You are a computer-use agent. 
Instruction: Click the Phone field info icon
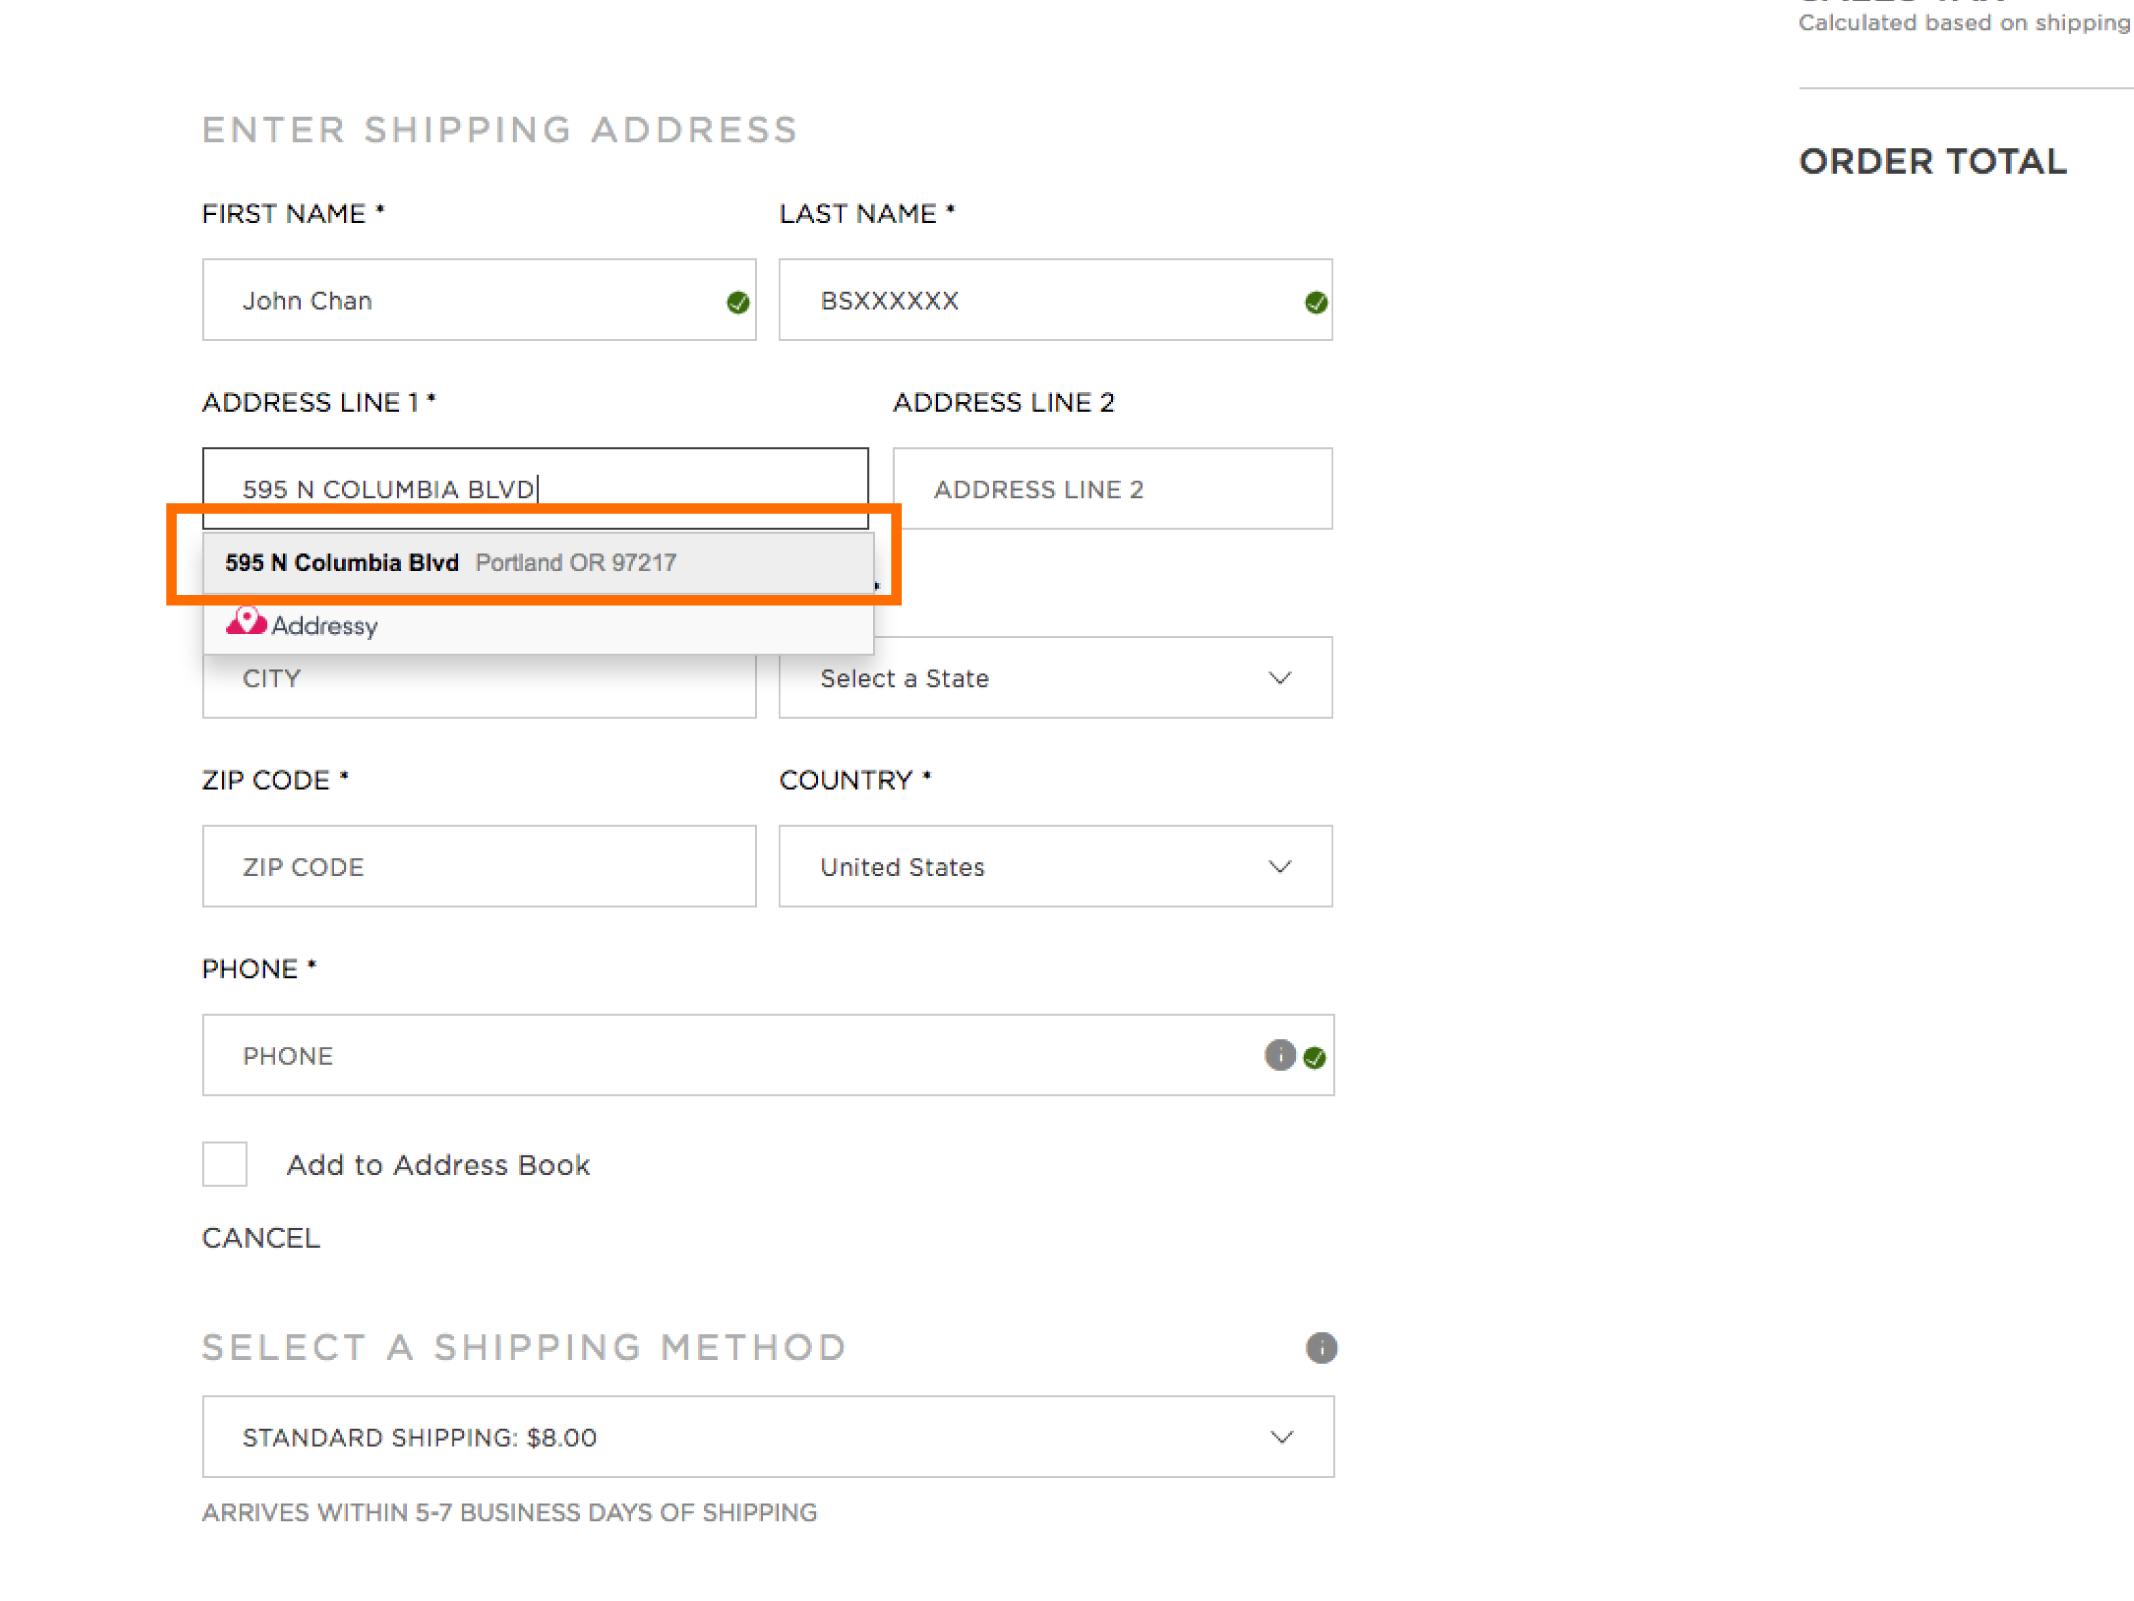(1279, 1055)
